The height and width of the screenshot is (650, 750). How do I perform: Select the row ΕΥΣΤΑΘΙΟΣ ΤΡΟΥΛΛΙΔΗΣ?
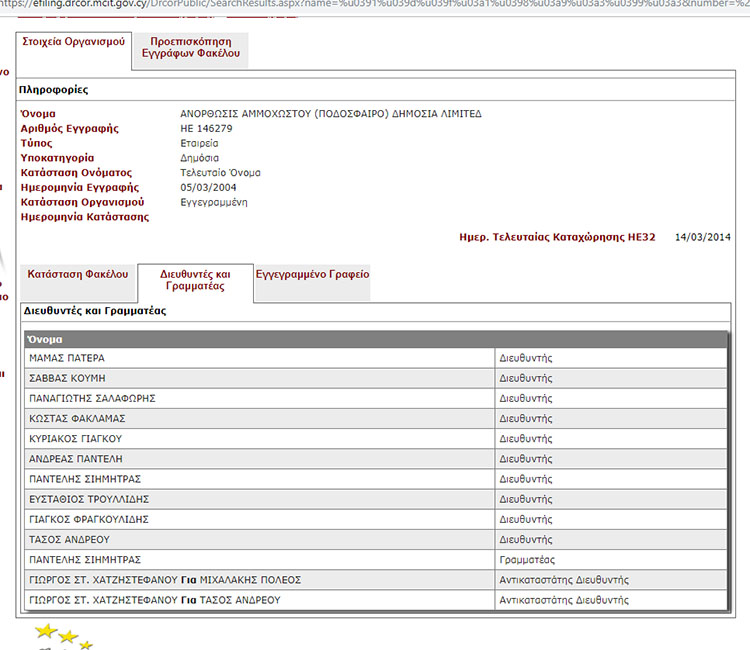pyautogui.click(x=375, y=499)
